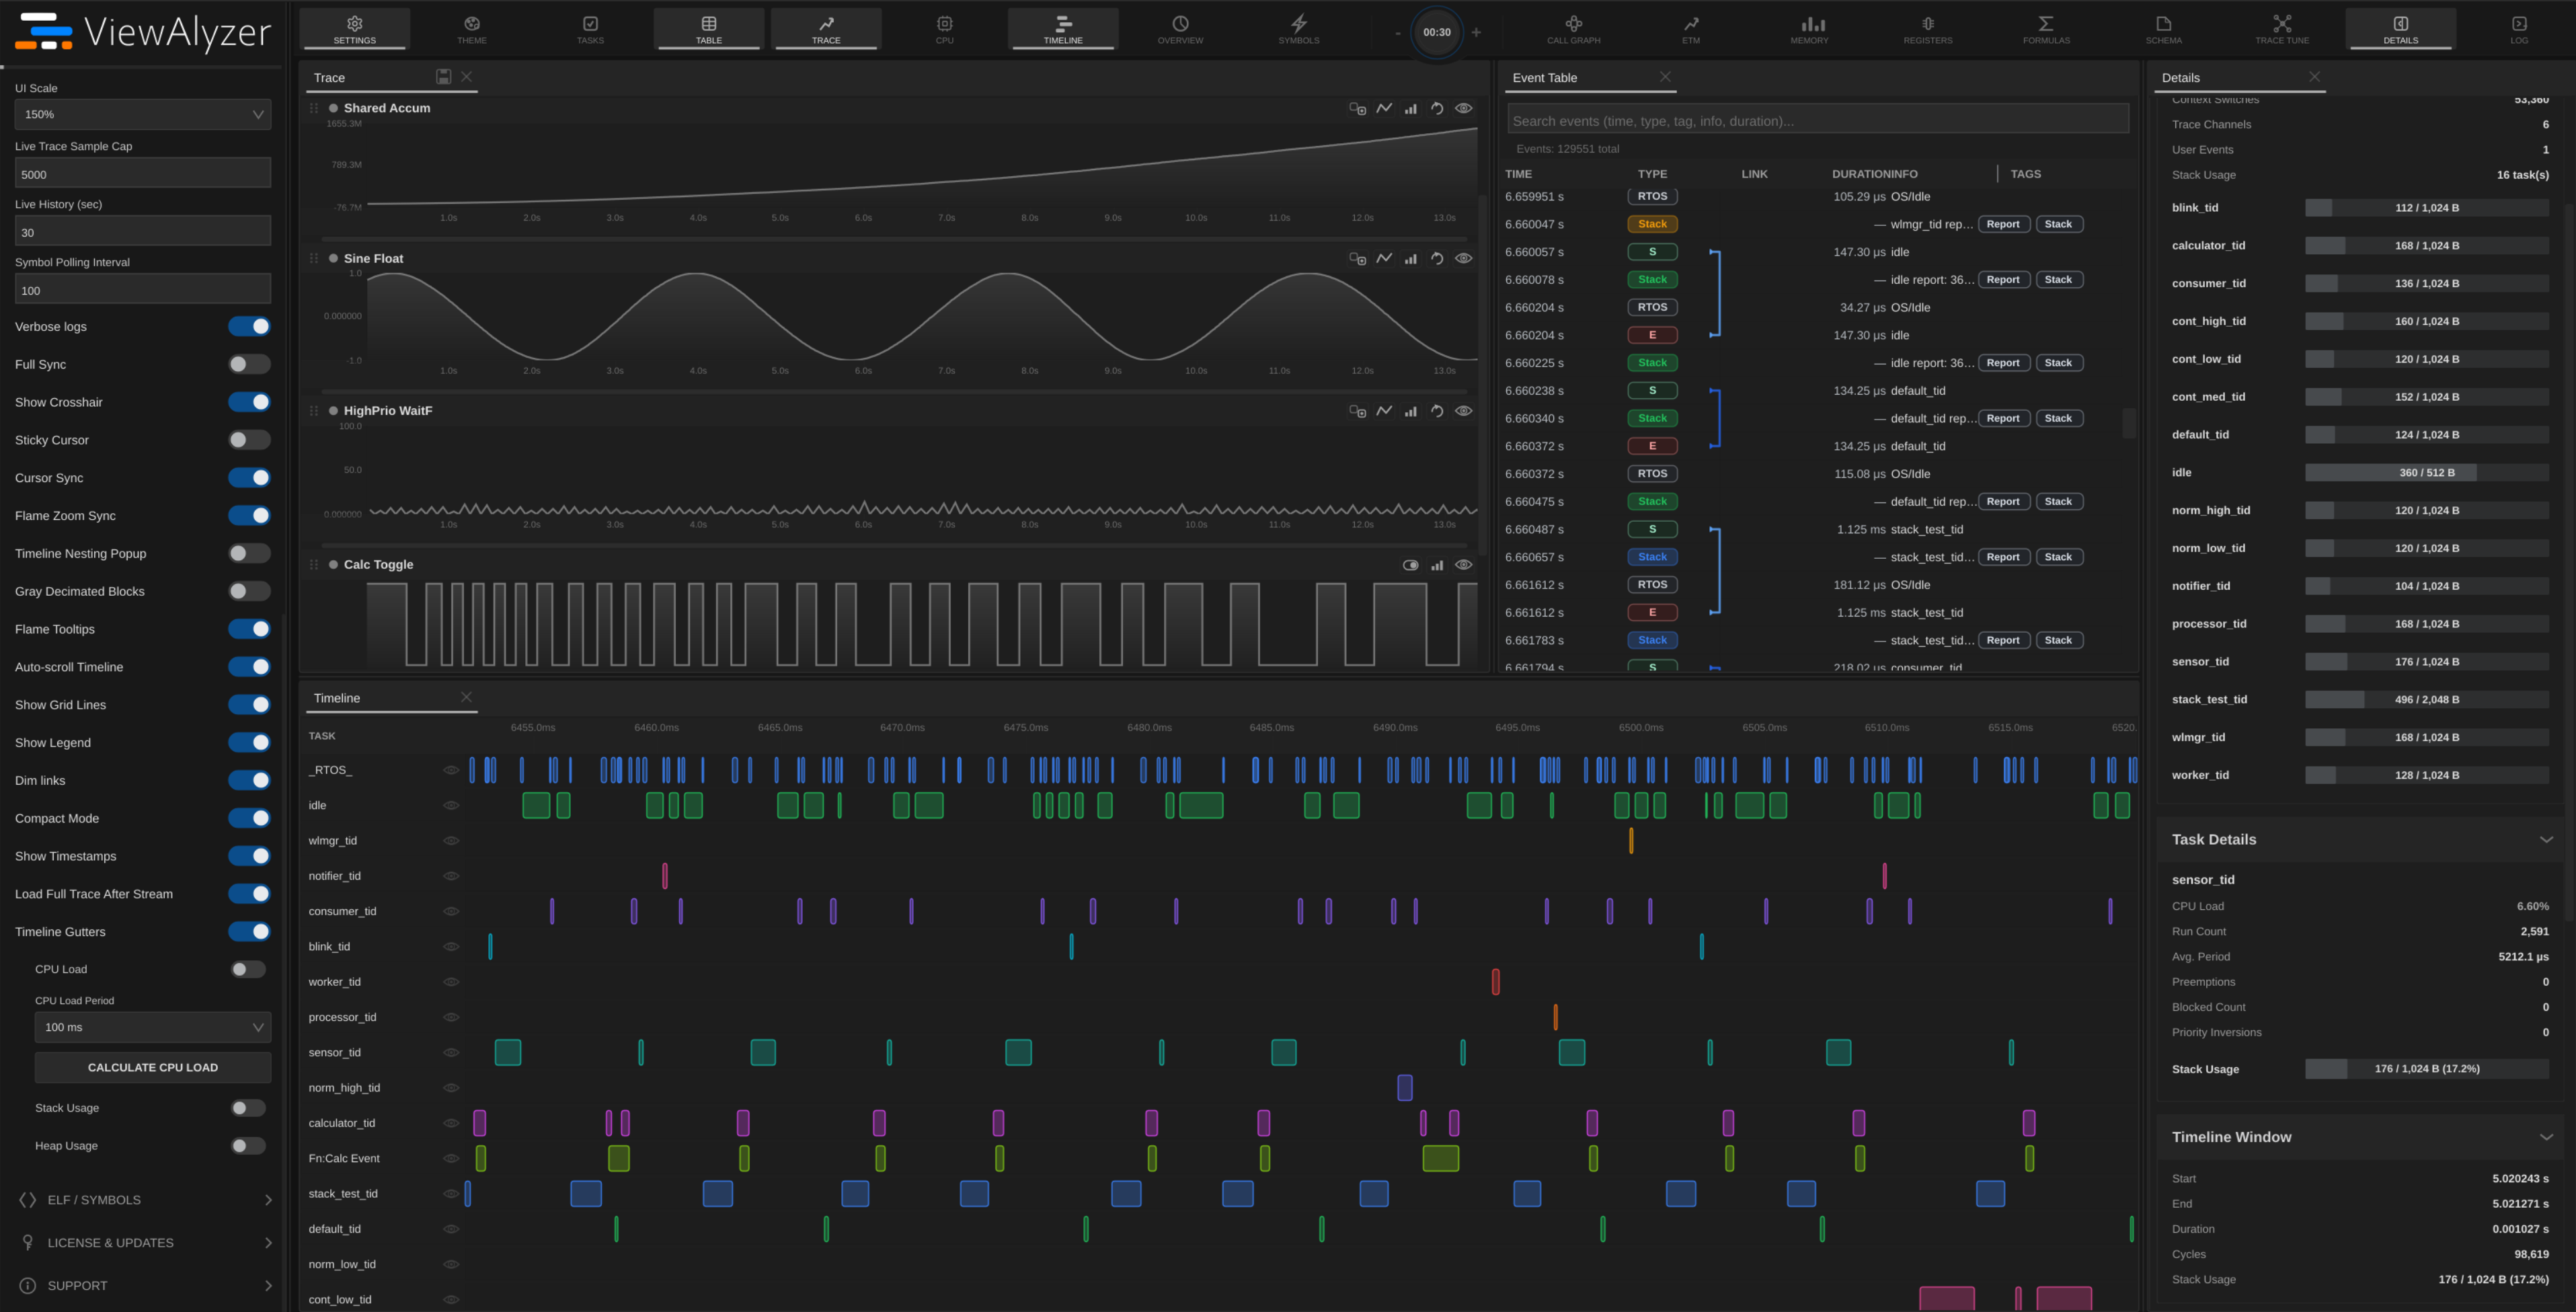Viewport: 2576px width, 1312px height.
Task: Click Stack button in the 6.660078 s row
Action: pyautogui.click(x=2058, y=280)
